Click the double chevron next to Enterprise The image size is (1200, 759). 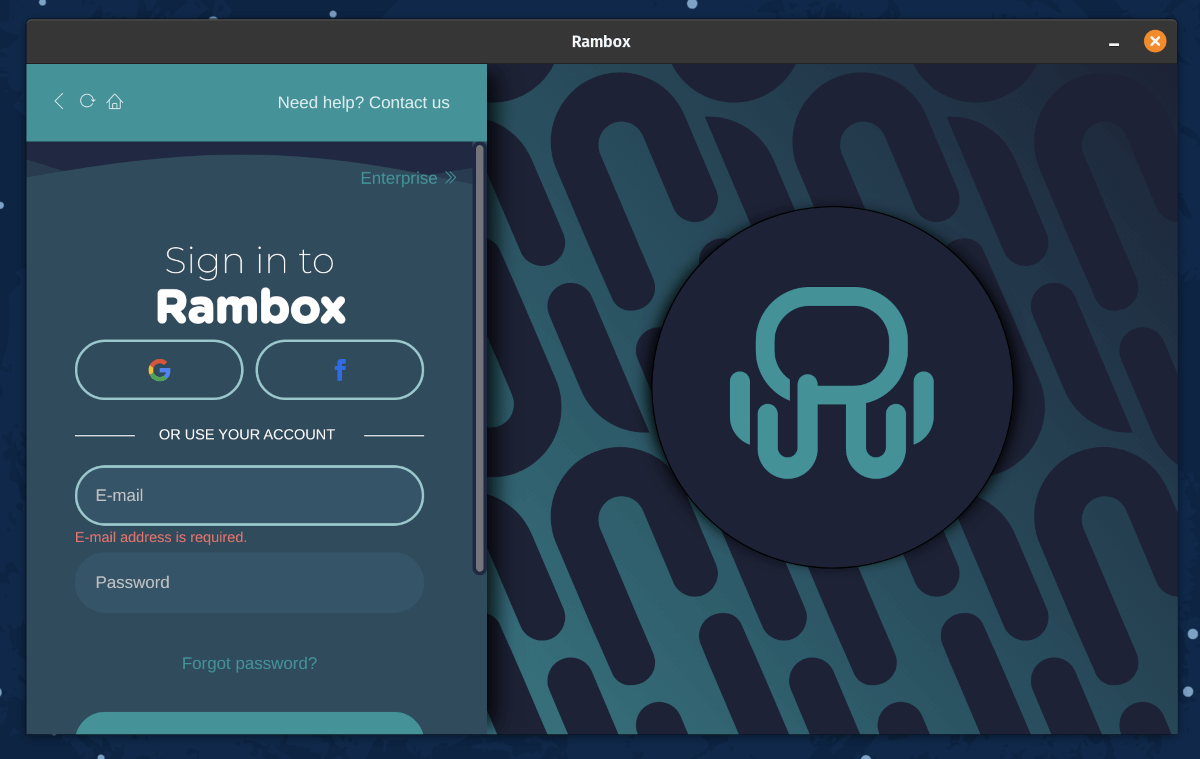[x=451, y=178]
